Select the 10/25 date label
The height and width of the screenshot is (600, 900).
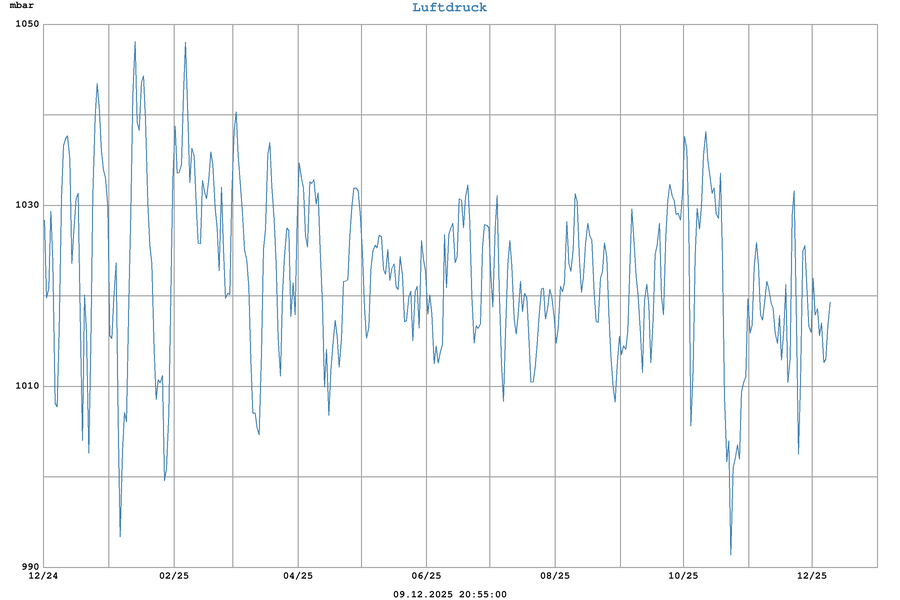[683, 576]
